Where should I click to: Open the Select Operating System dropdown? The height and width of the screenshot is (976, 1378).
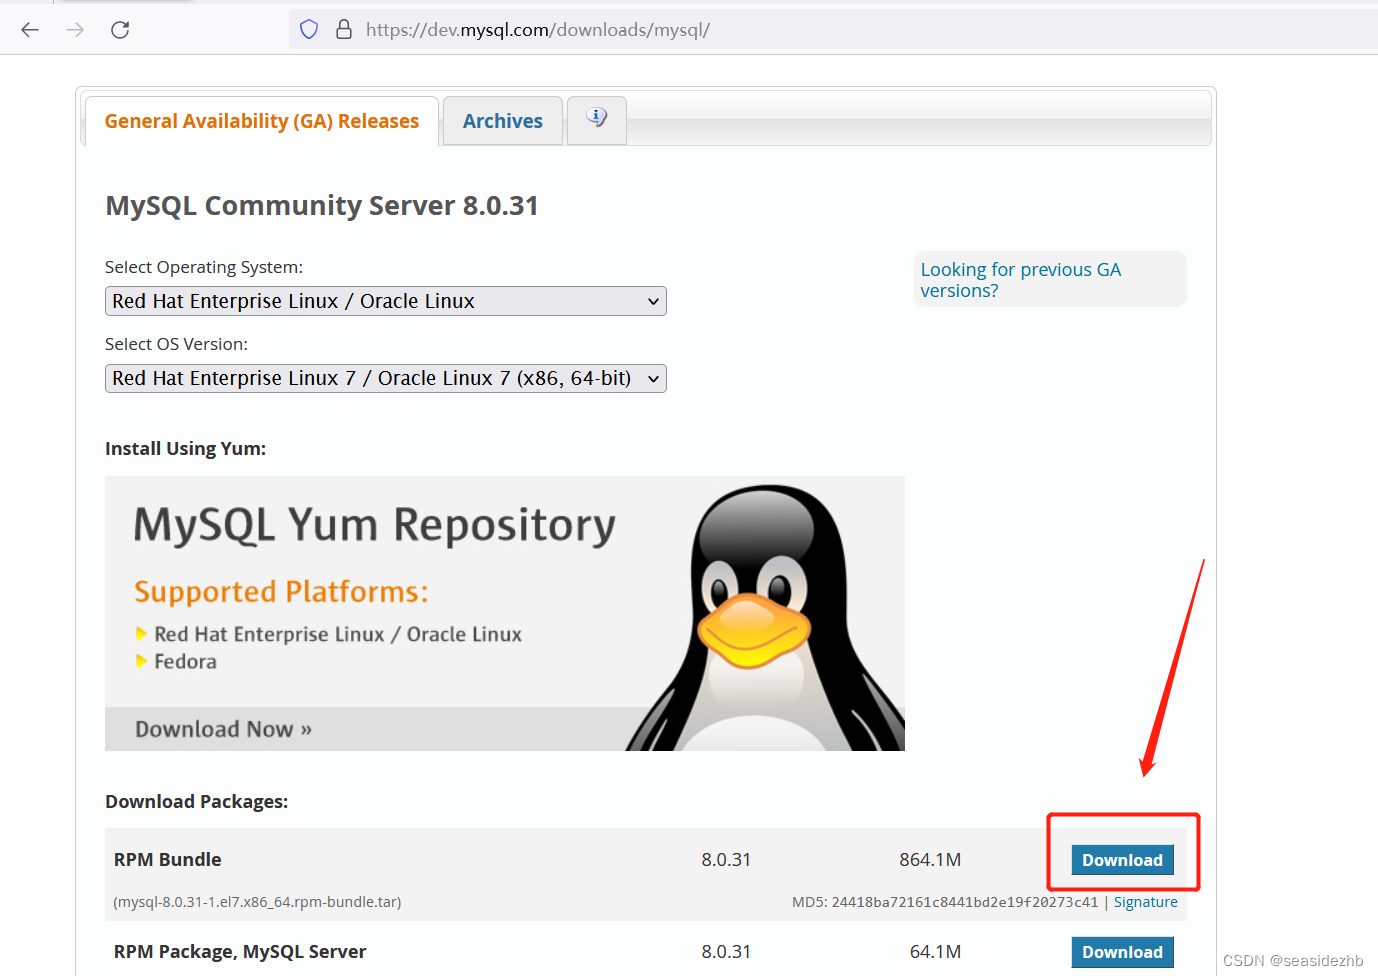(x=386, y=301)
